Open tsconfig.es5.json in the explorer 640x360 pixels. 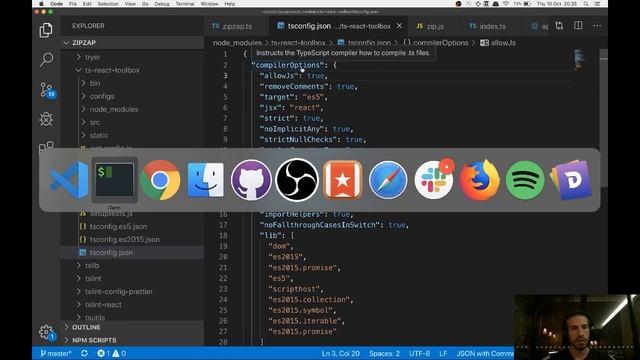point(118,227)
